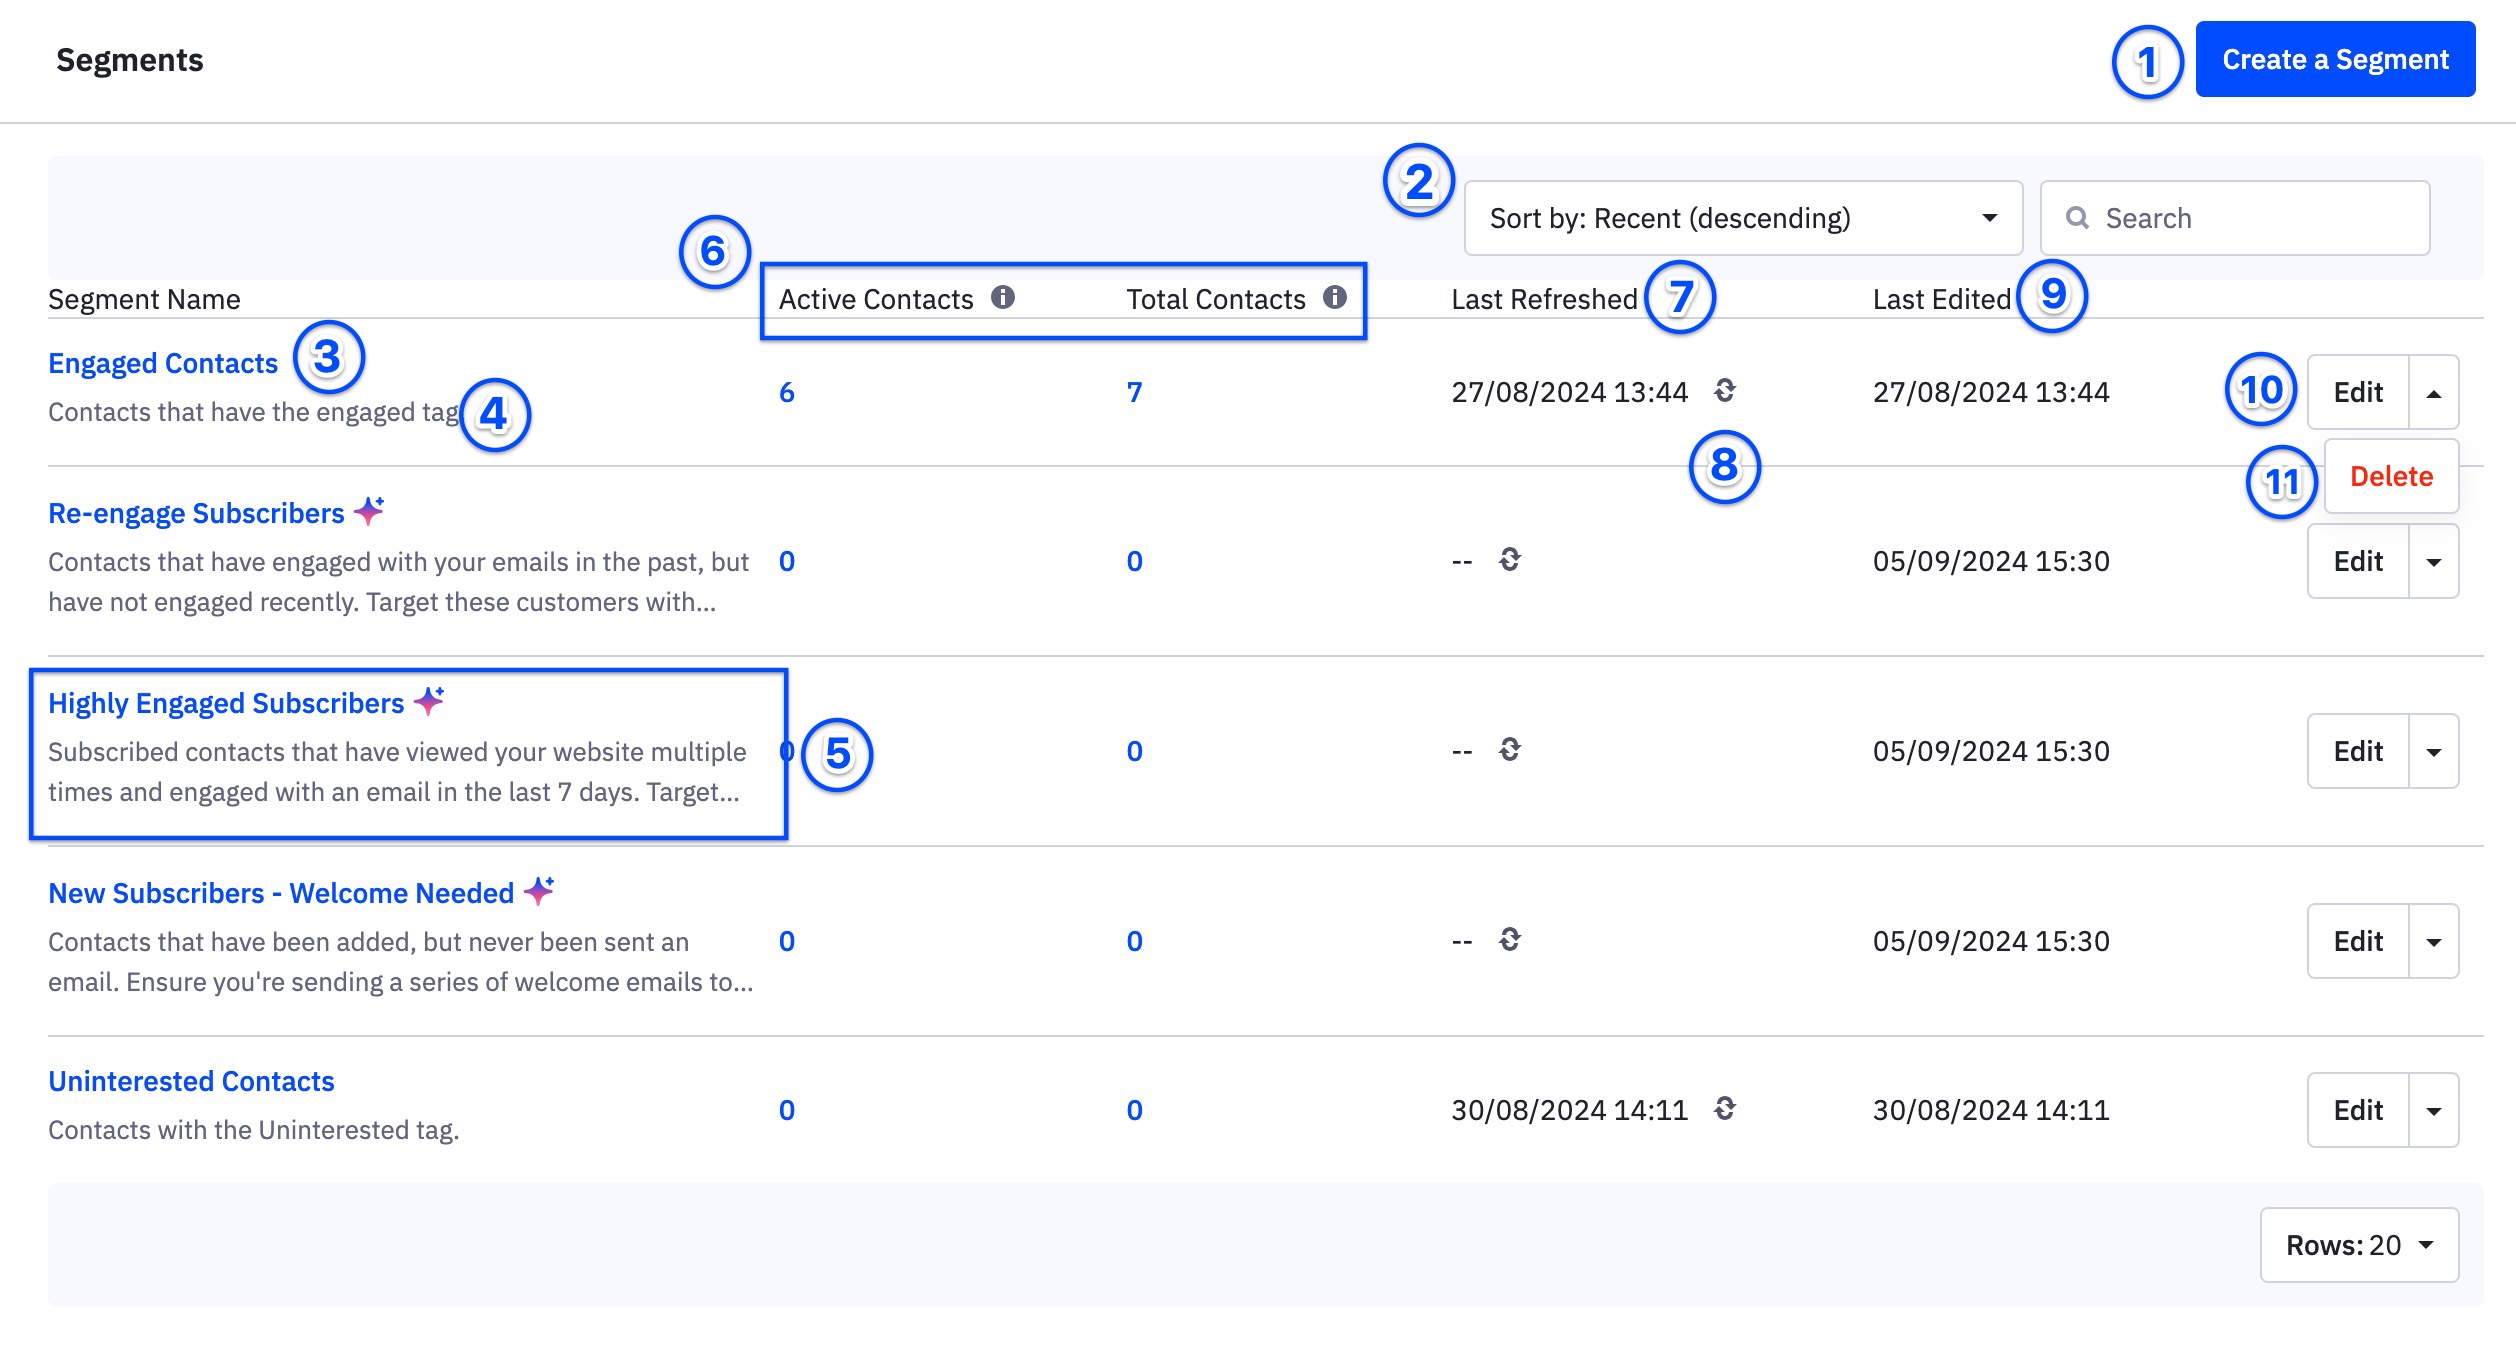Refresh the Highly Engaged Subscribers segment
Viewport: 2516px width, 1352px height.
pyautogui.click(x=1509, y=749)
